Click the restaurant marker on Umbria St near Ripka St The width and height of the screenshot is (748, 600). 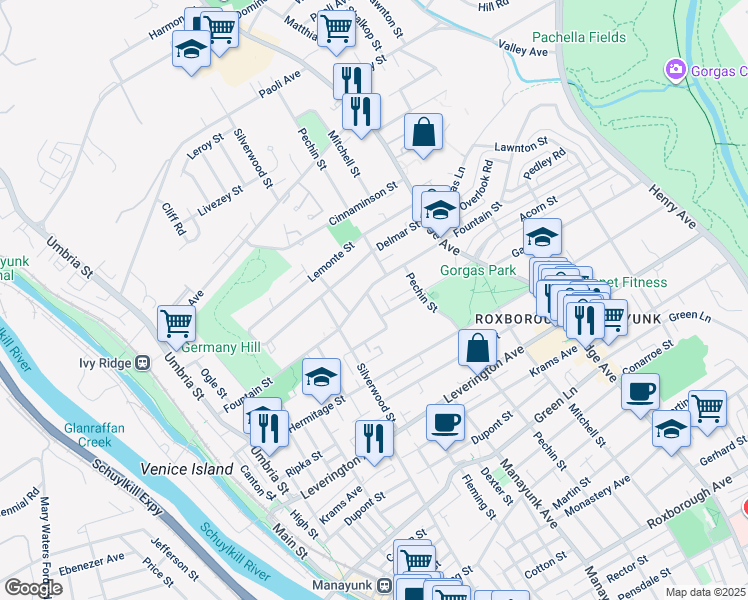(269, 429)
